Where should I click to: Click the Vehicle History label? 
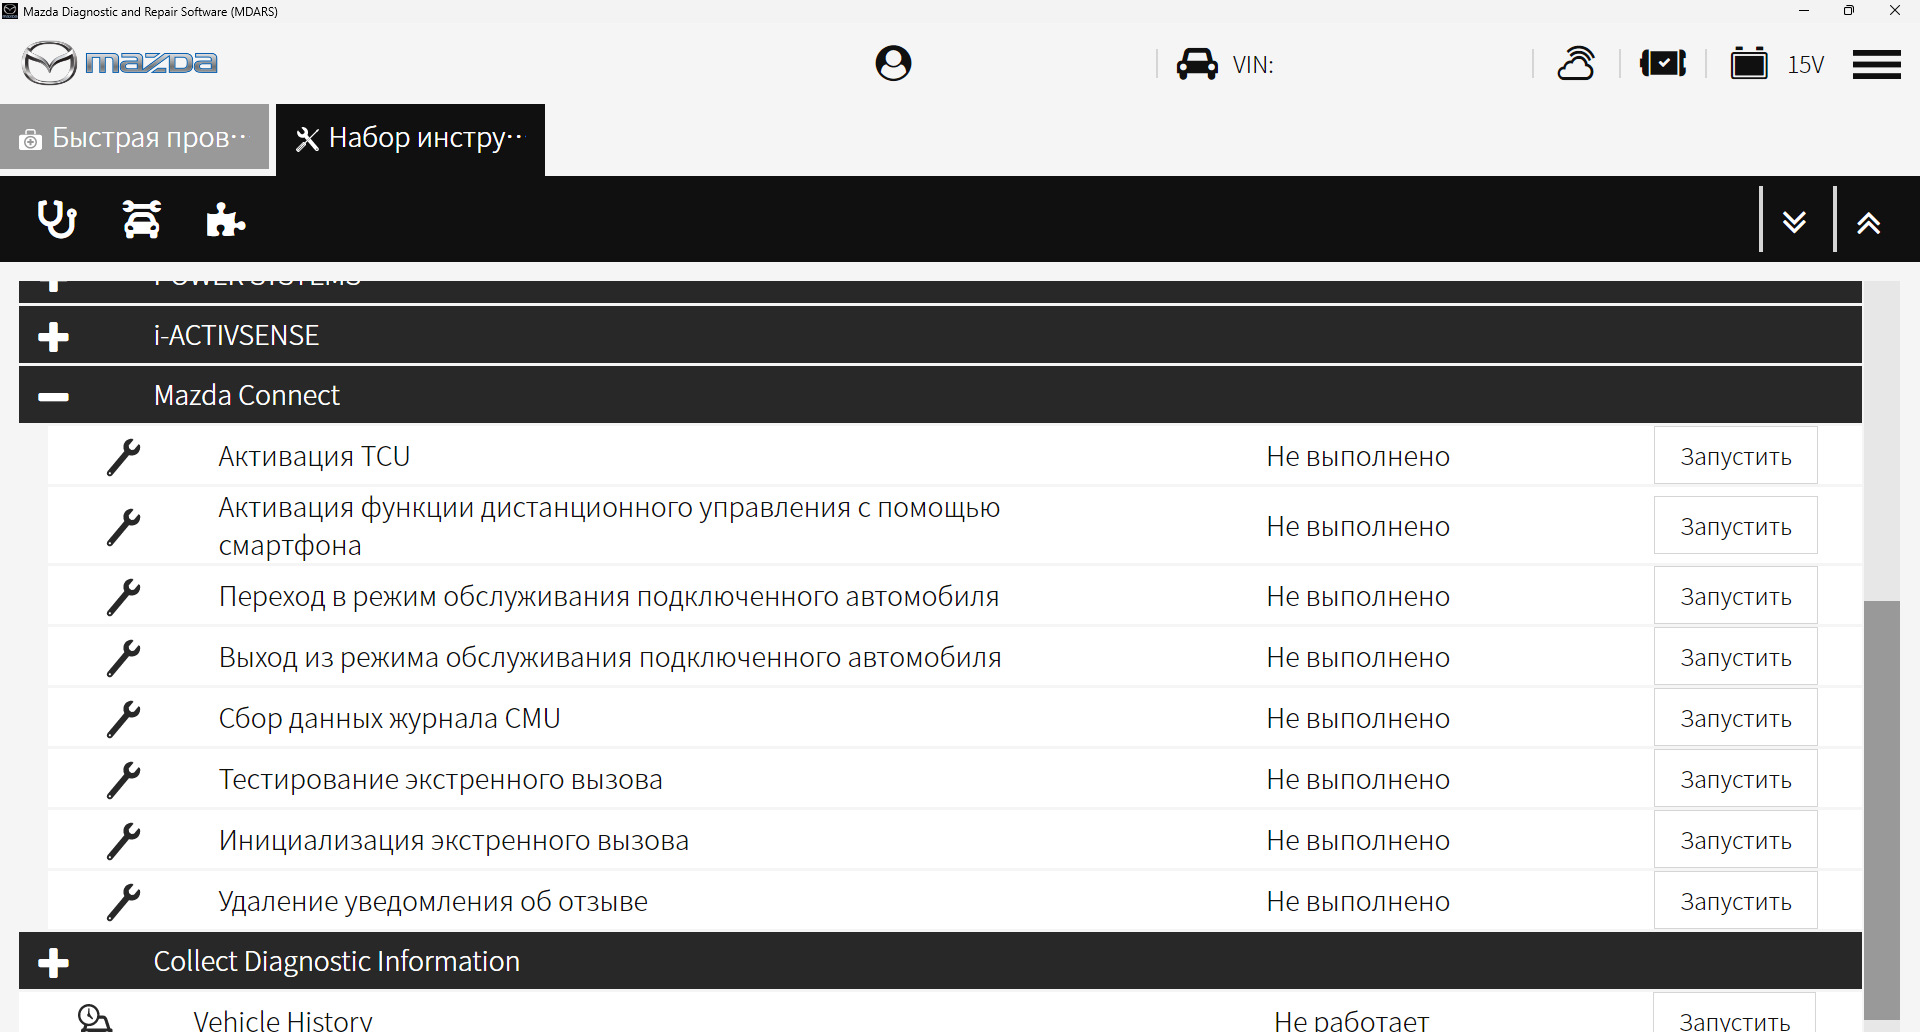(x=283, y=1020)
